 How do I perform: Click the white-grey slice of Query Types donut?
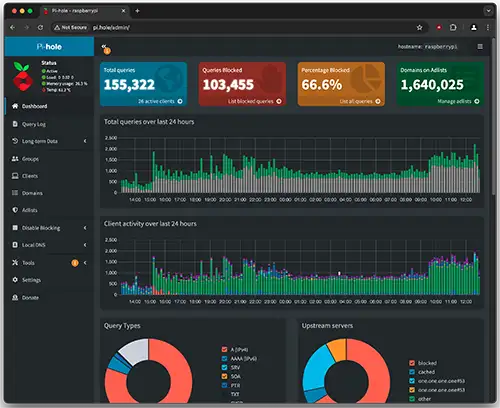(137, 351)
